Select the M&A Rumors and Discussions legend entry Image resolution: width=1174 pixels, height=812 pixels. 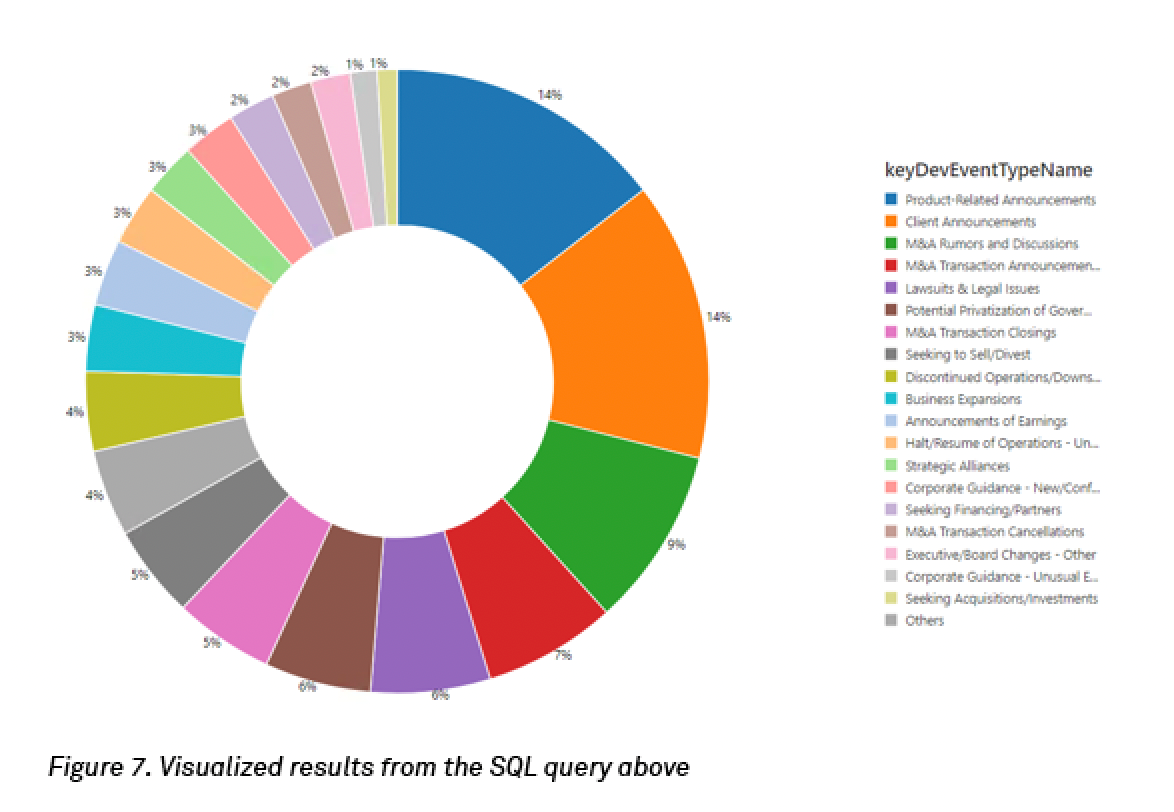point(991,244)
